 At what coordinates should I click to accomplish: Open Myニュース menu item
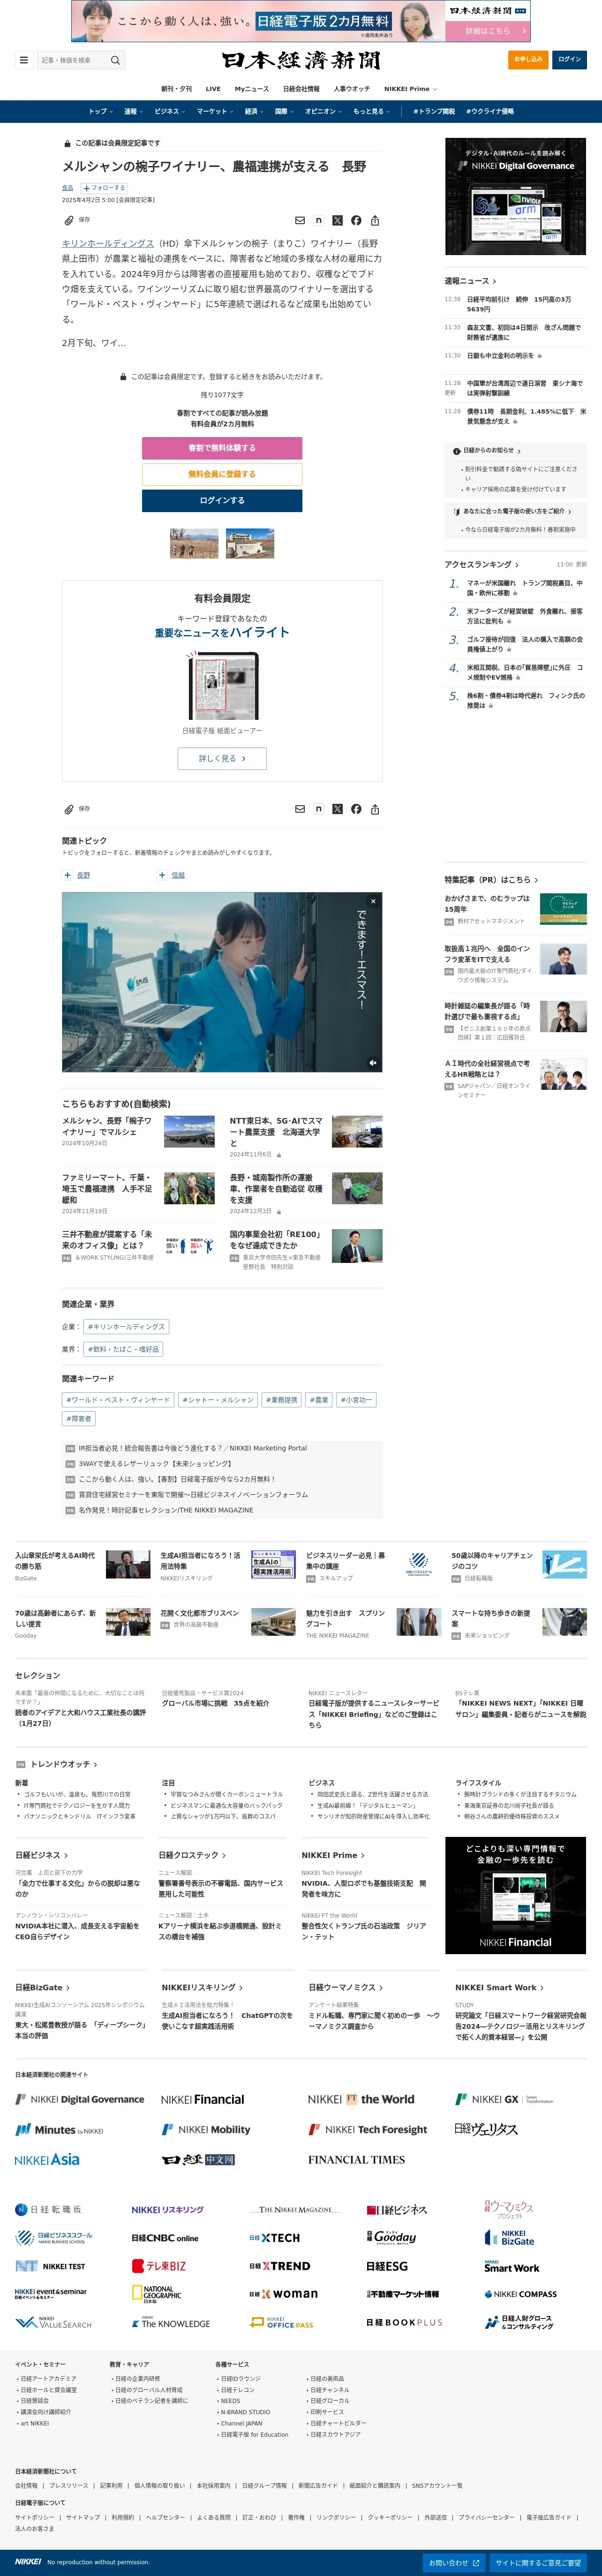click(251, 89)
